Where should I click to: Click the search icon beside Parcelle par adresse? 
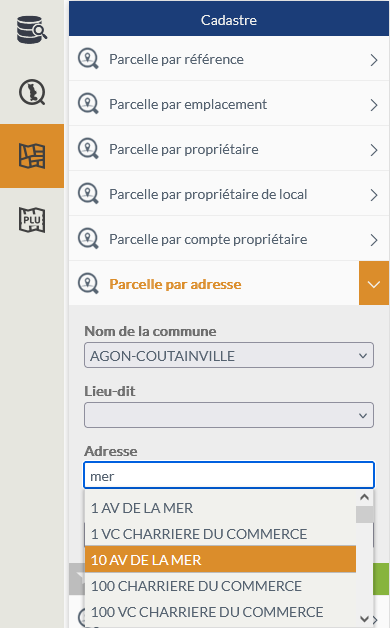(88, 284)
